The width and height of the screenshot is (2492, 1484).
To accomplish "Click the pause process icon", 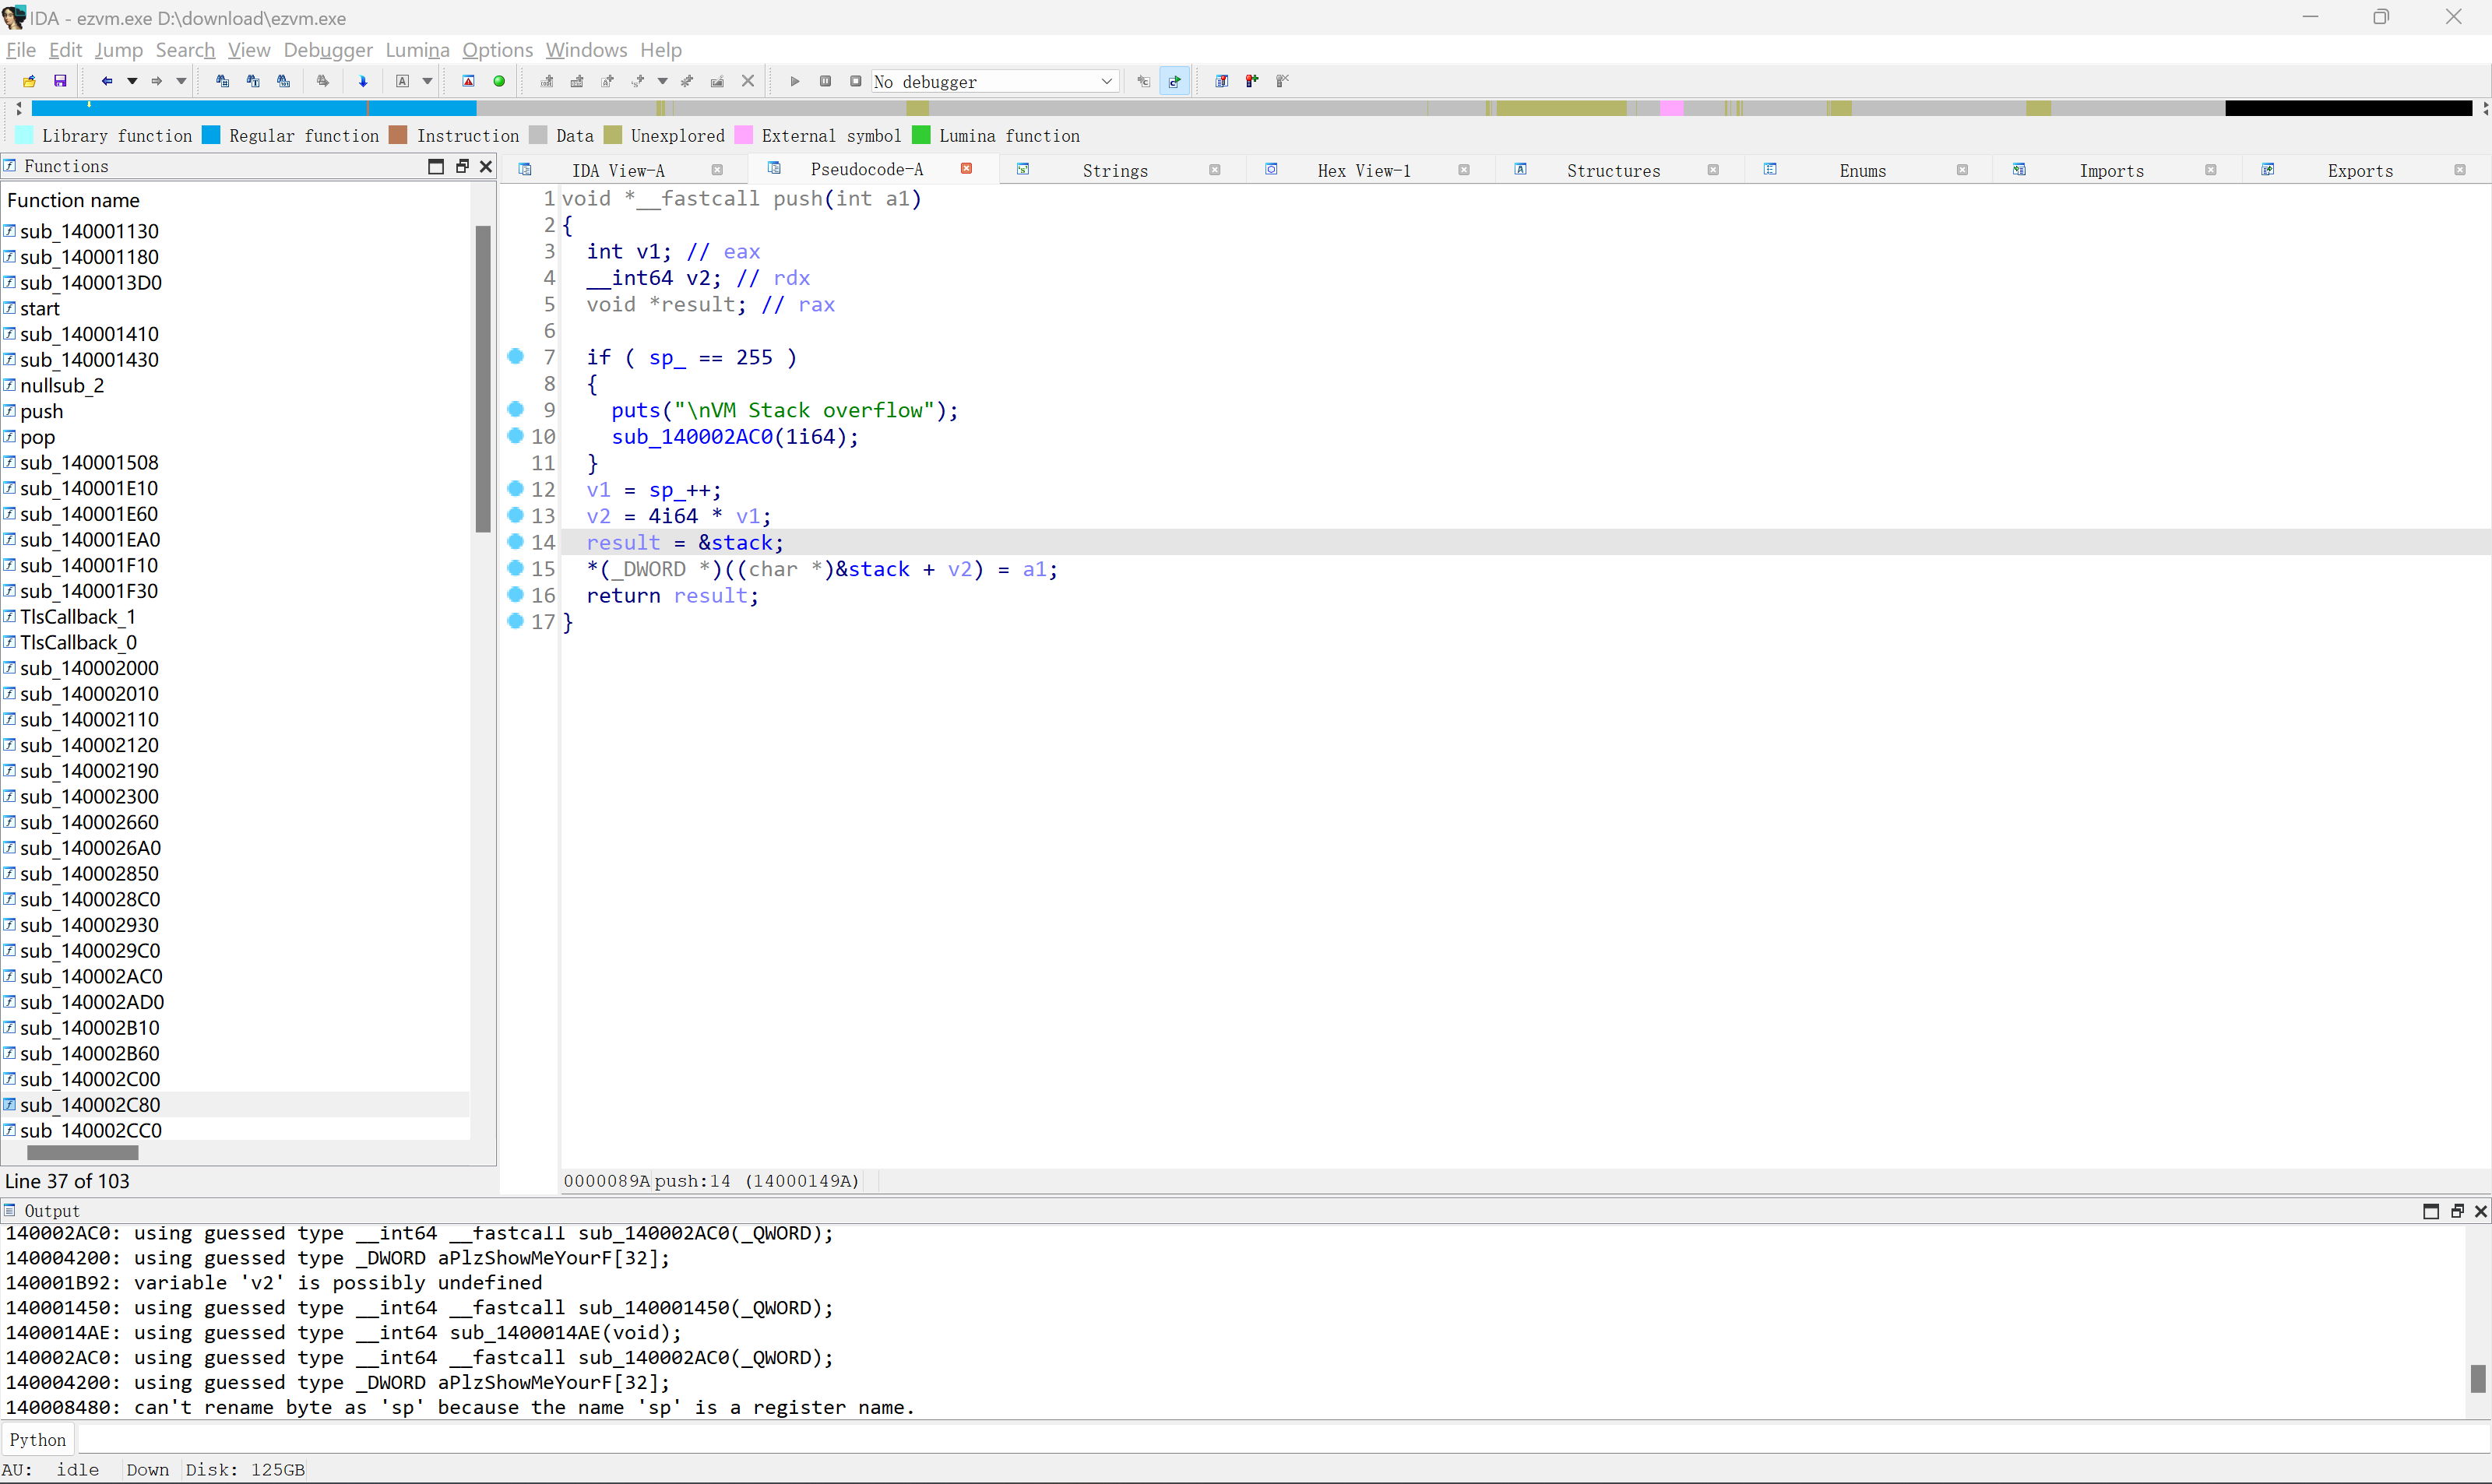I will (825, 81).
